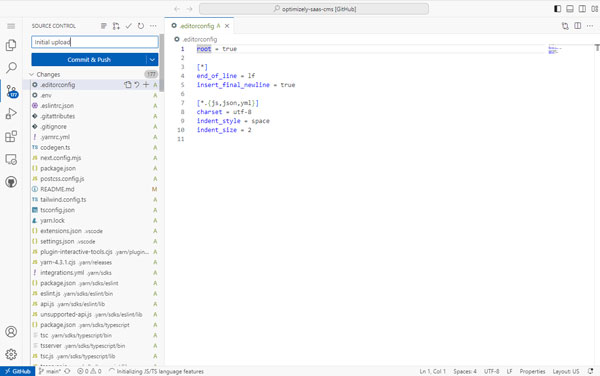Select .env in Changes list
600x376 pixels.
click(94, 95)
